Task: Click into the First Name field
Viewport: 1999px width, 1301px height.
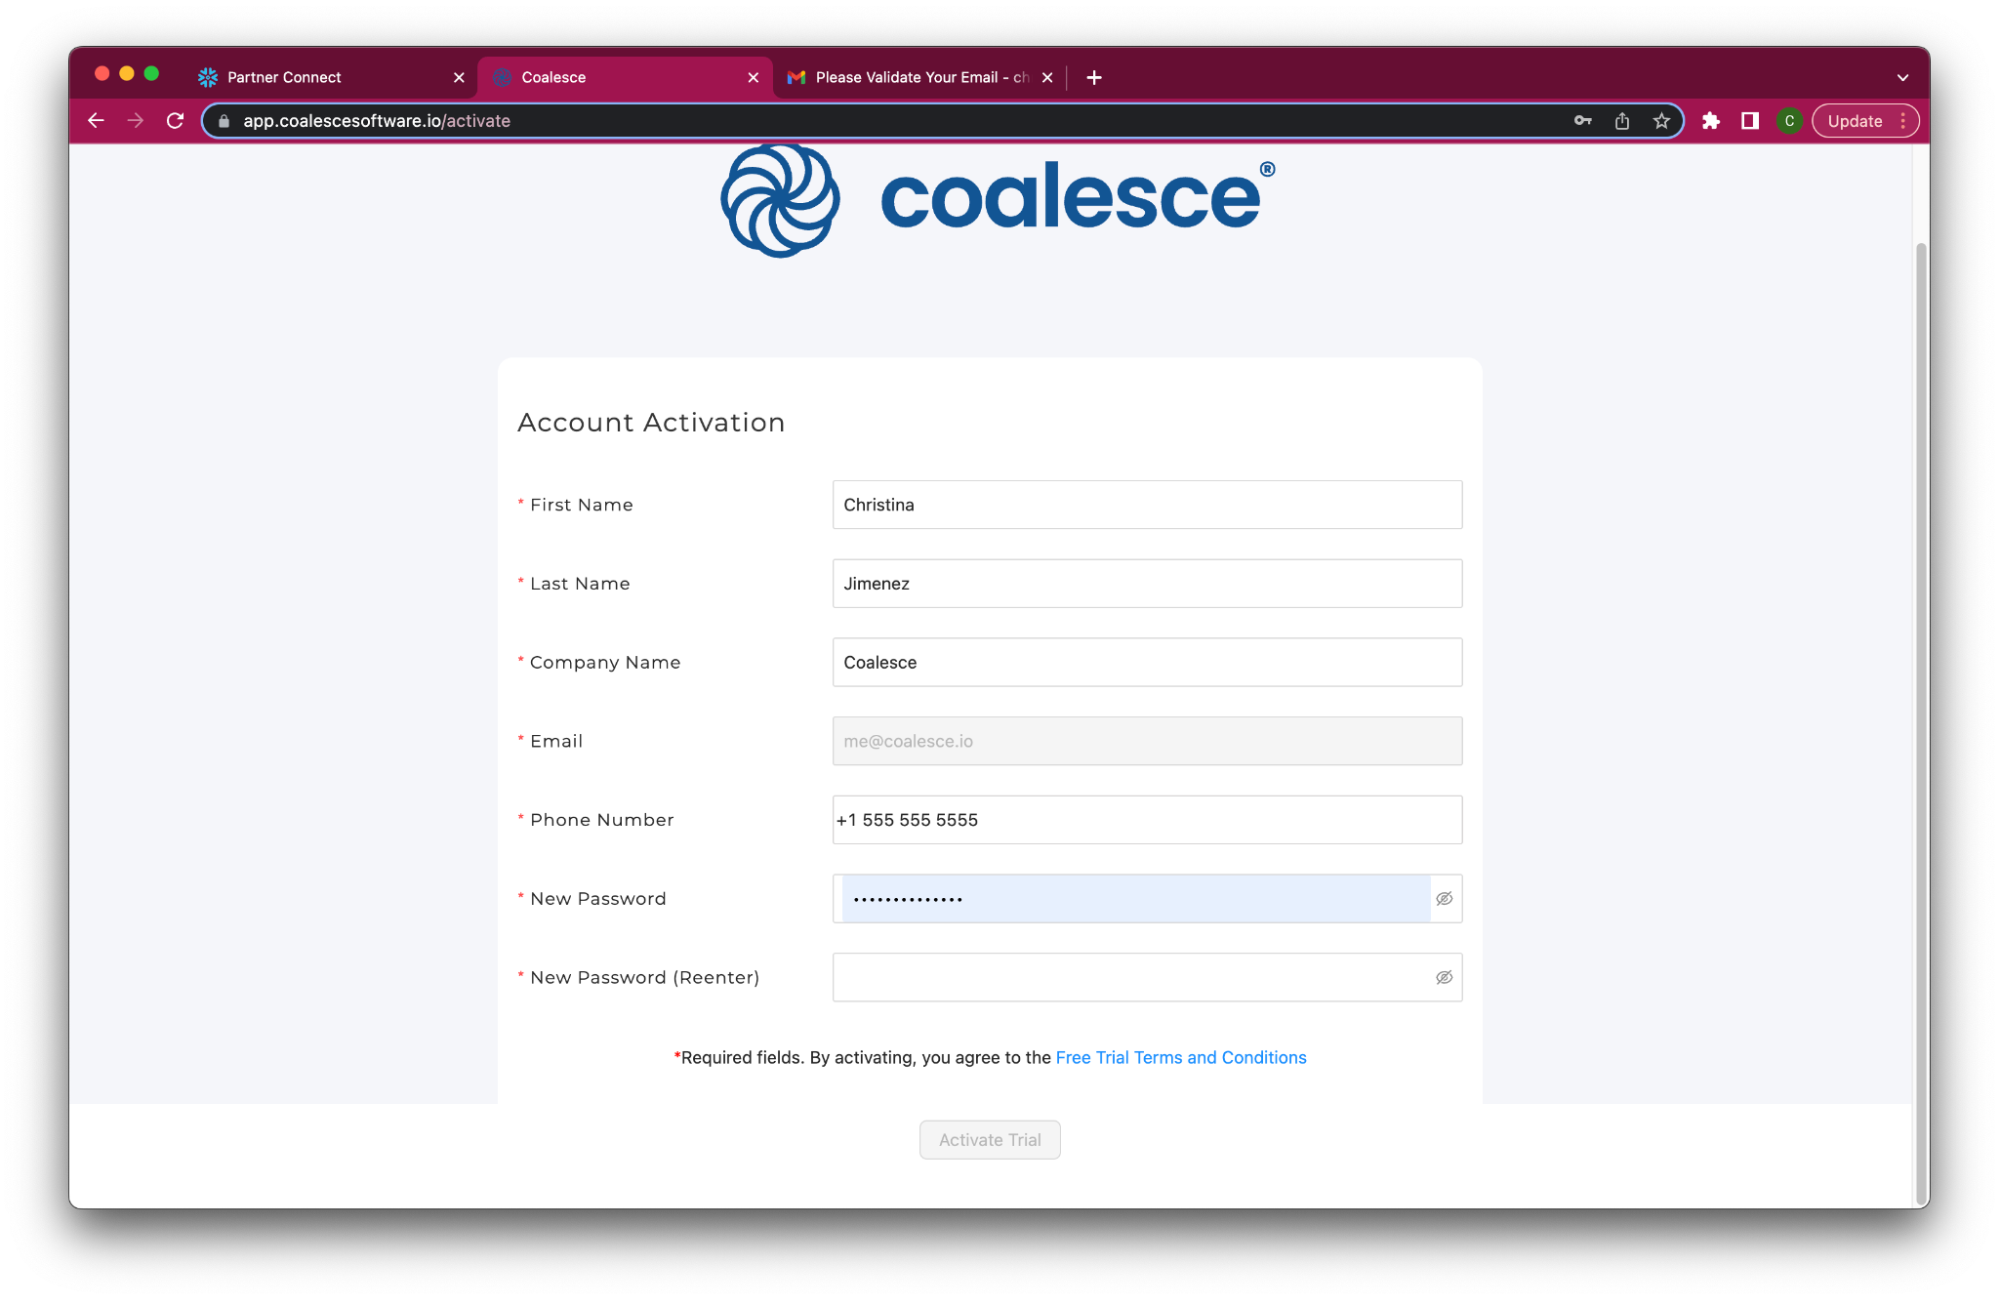Action: [1147, 504]
